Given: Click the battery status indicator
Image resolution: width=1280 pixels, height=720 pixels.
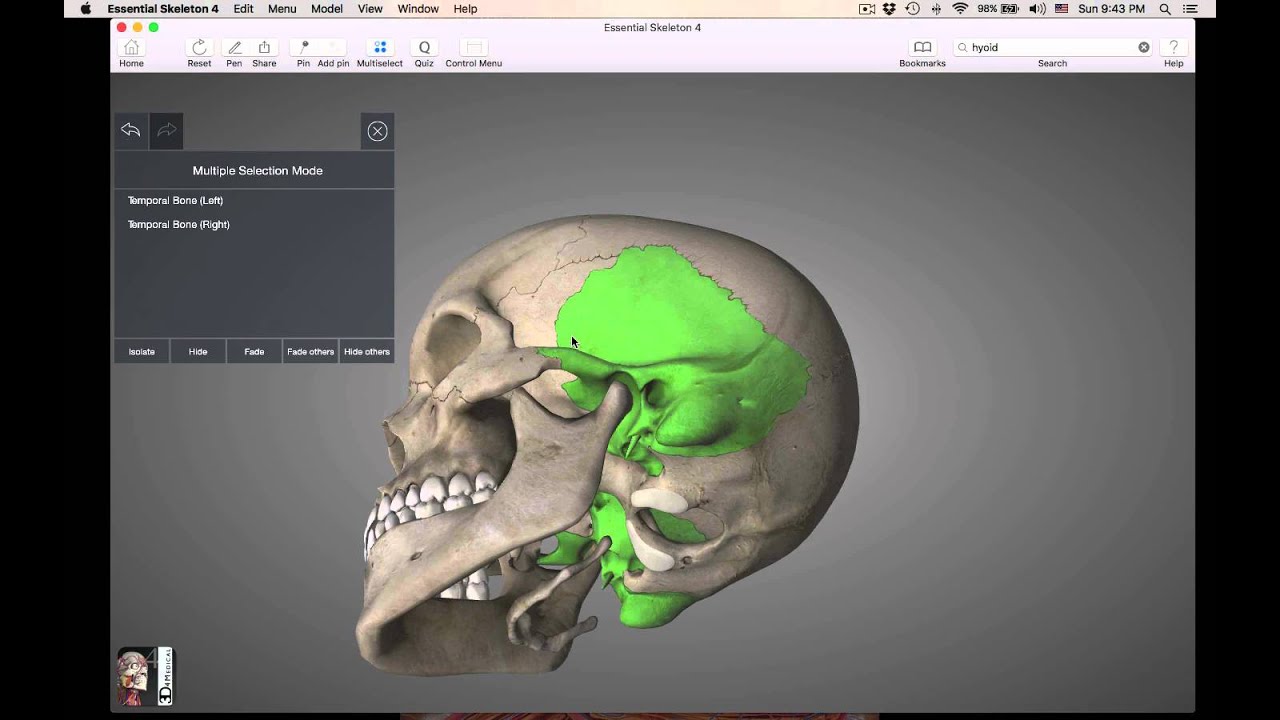Looking at the screenshot, I should [999, 9].
